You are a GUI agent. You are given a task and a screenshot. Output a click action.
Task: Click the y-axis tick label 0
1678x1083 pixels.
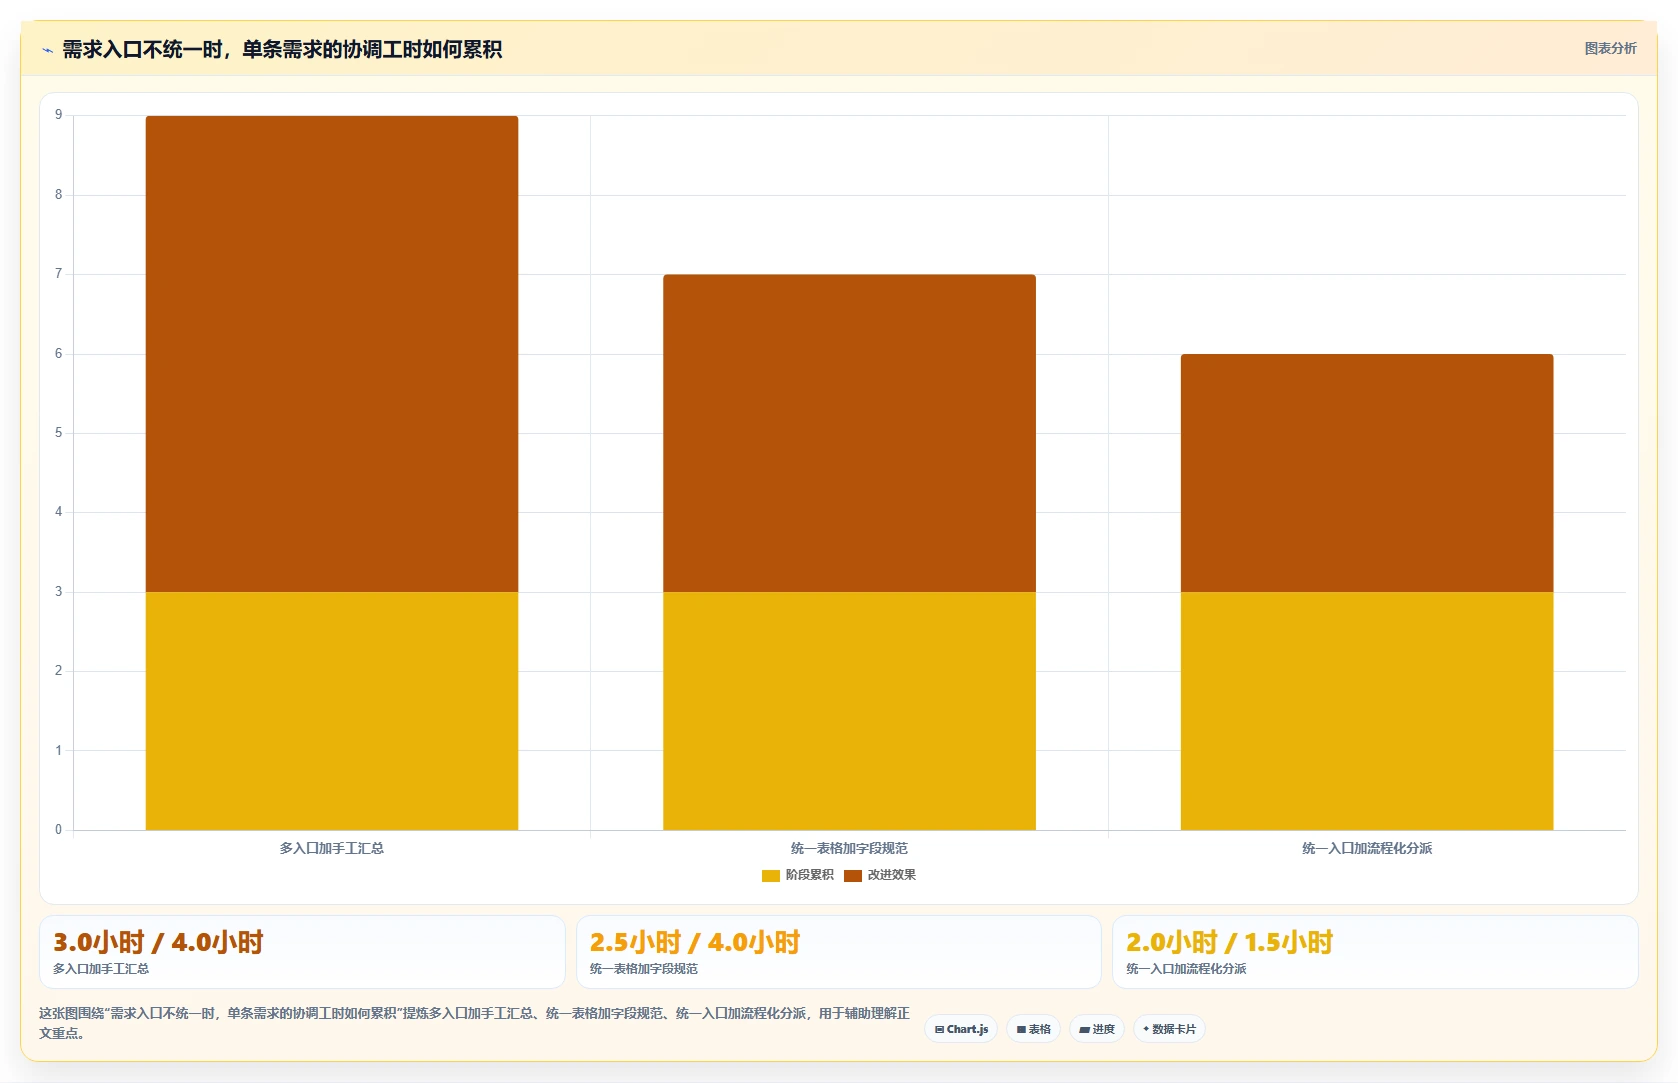pyautogui.click(x=59, y=830)
